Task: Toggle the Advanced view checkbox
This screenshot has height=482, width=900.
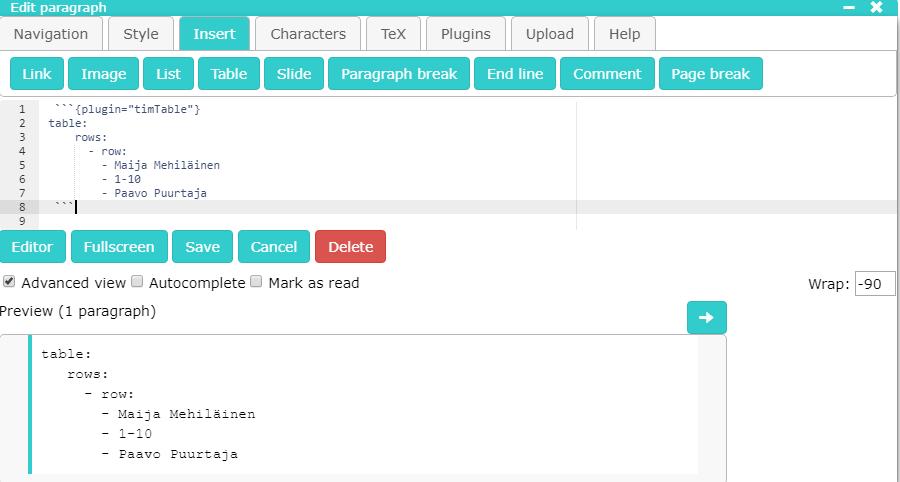Action: click(x=9, y=281)
